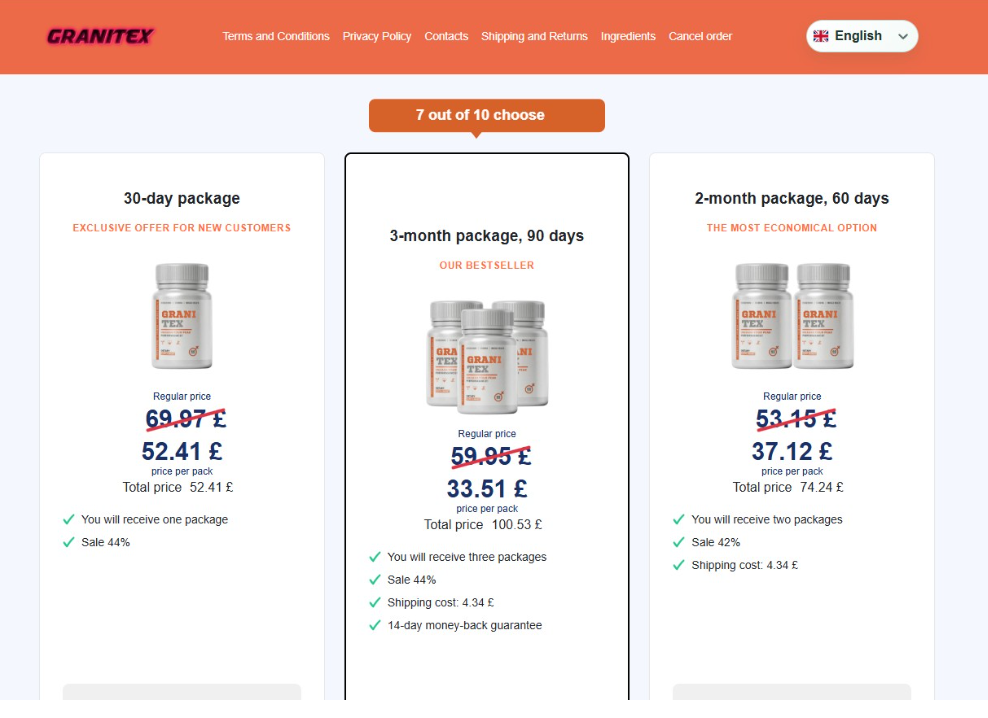
Task: Click the single bottle product image
Action: coord(182,316)
